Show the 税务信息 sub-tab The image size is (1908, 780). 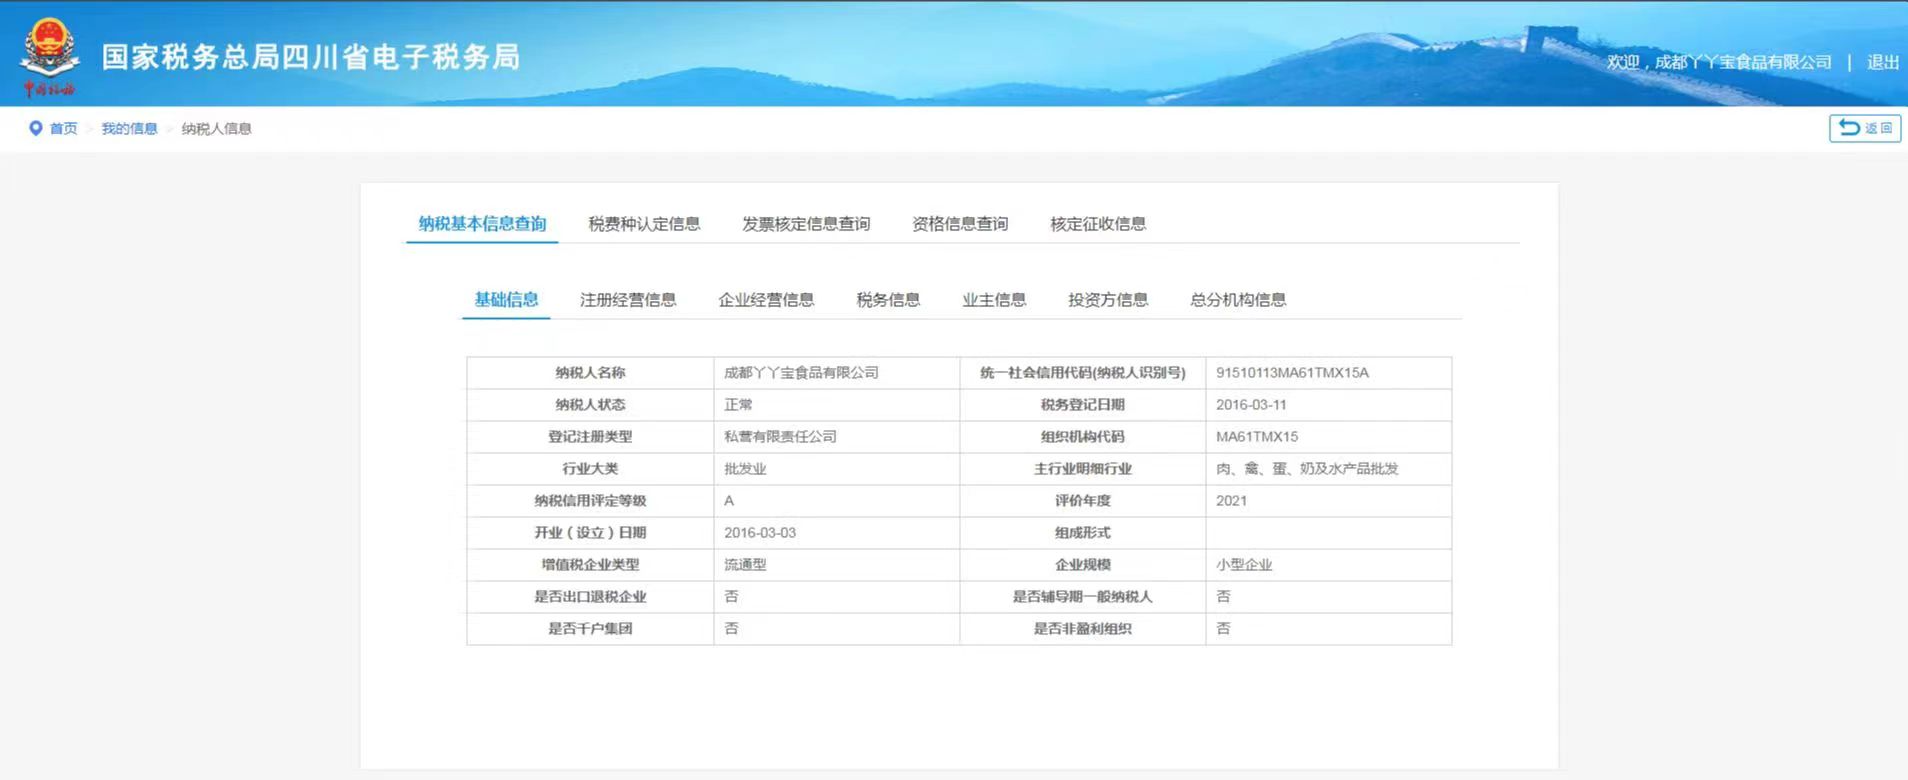click(x=888, y=300)
